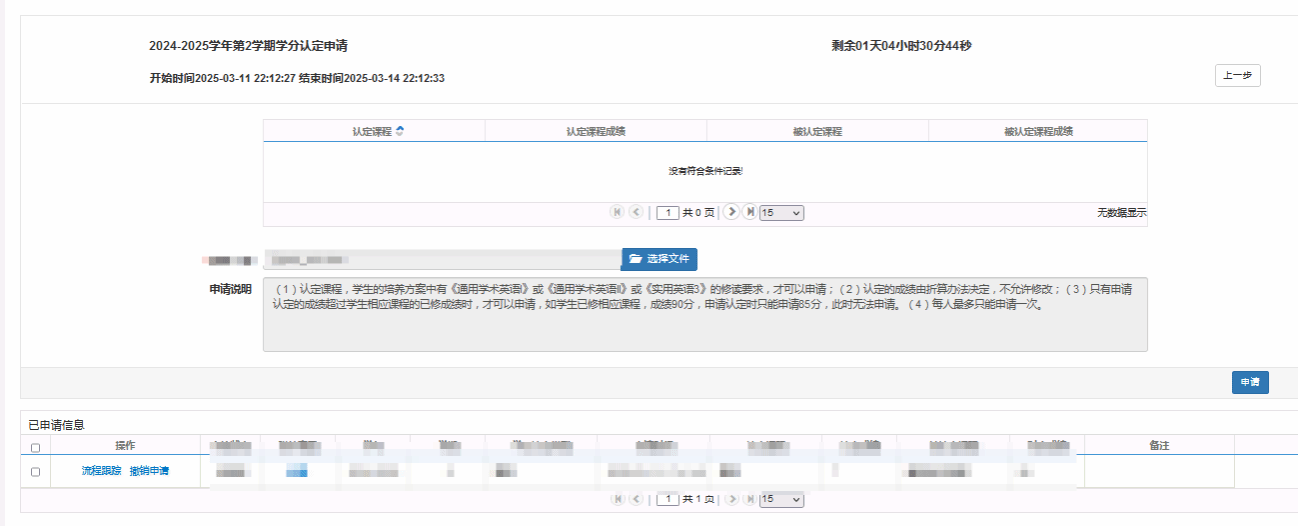This screenshot has width=1298, height=526.
Task: Submit with the blue 申请 button
Action: (1249, 382)
